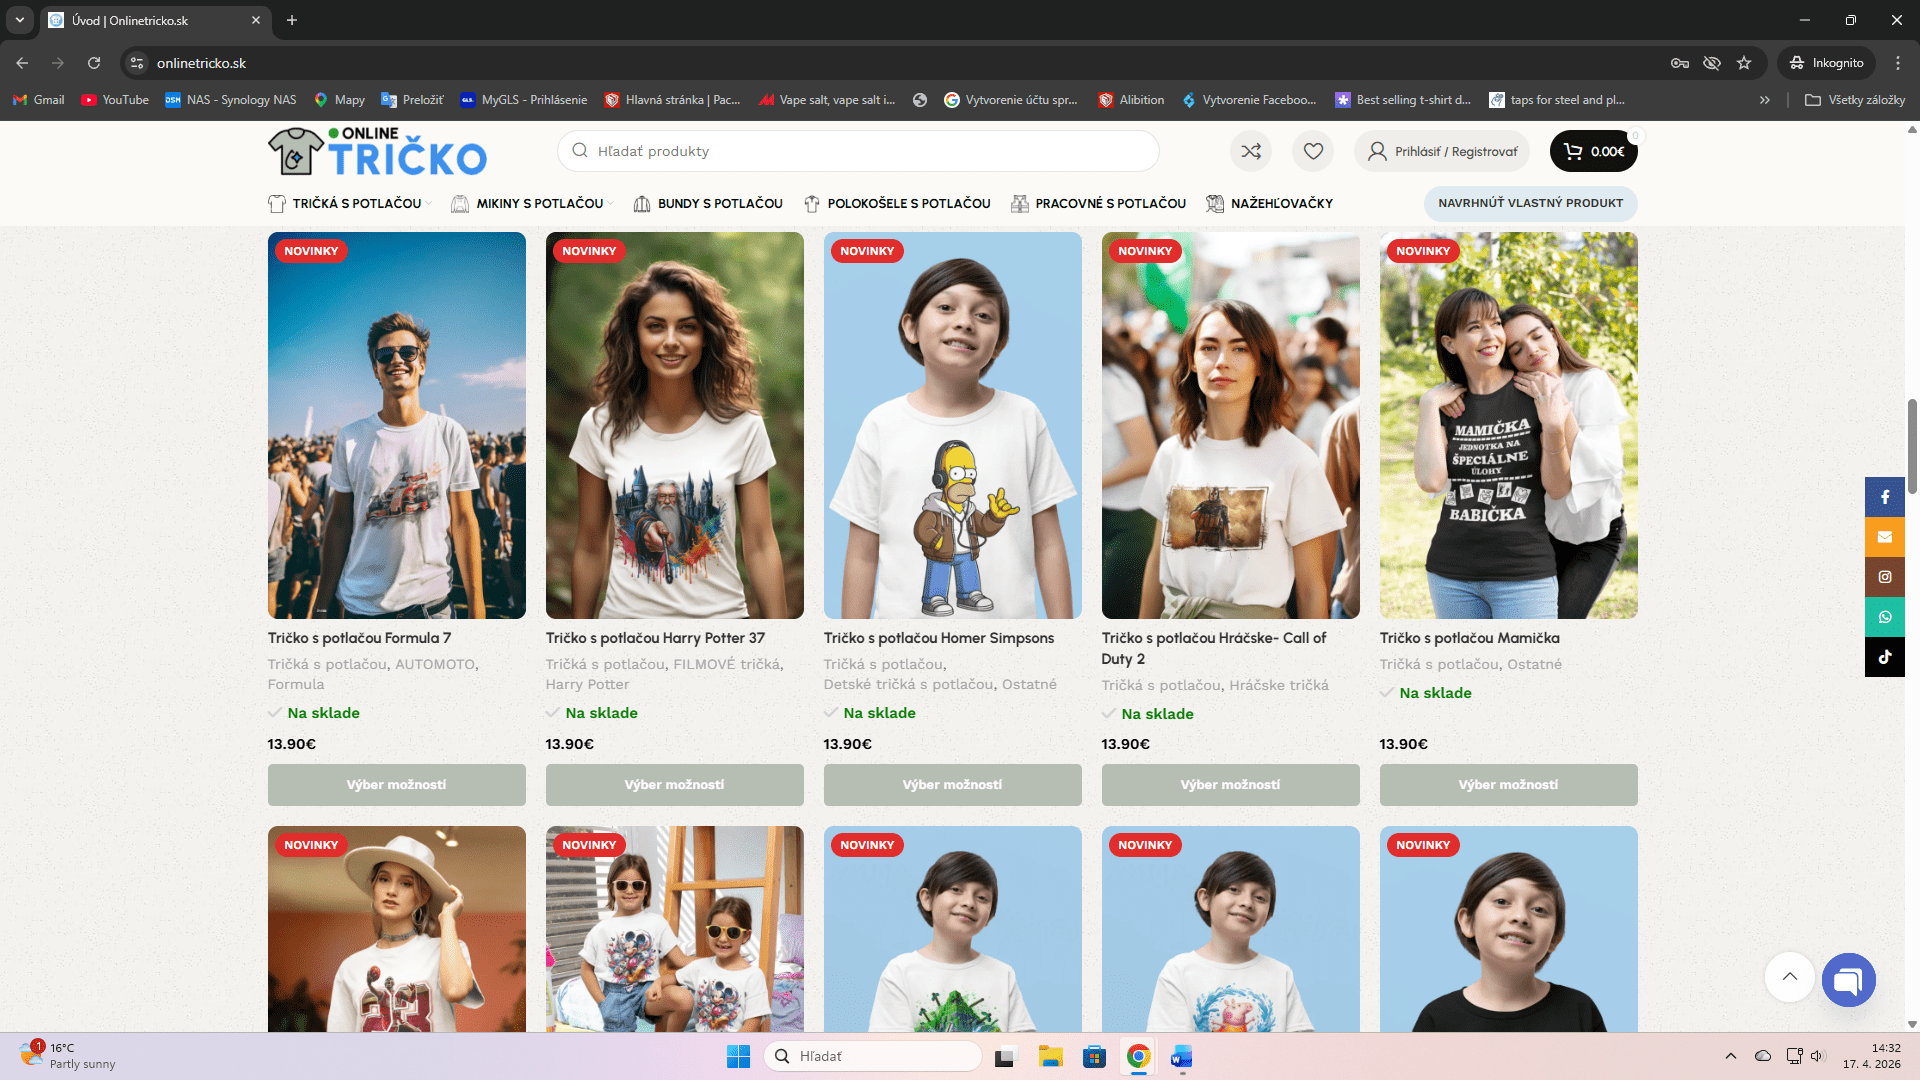The width and height of the screenshot is (1920, 1080).
Task: Click Navrhnúť vlastný produkt button
Action: pyautogui.click(x=1530, y=203)
